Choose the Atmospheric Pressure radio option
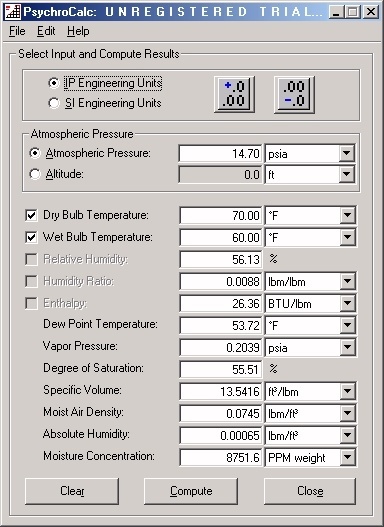Image resolution: width=384 pixels, height=527 pixels. coord(35,153)
